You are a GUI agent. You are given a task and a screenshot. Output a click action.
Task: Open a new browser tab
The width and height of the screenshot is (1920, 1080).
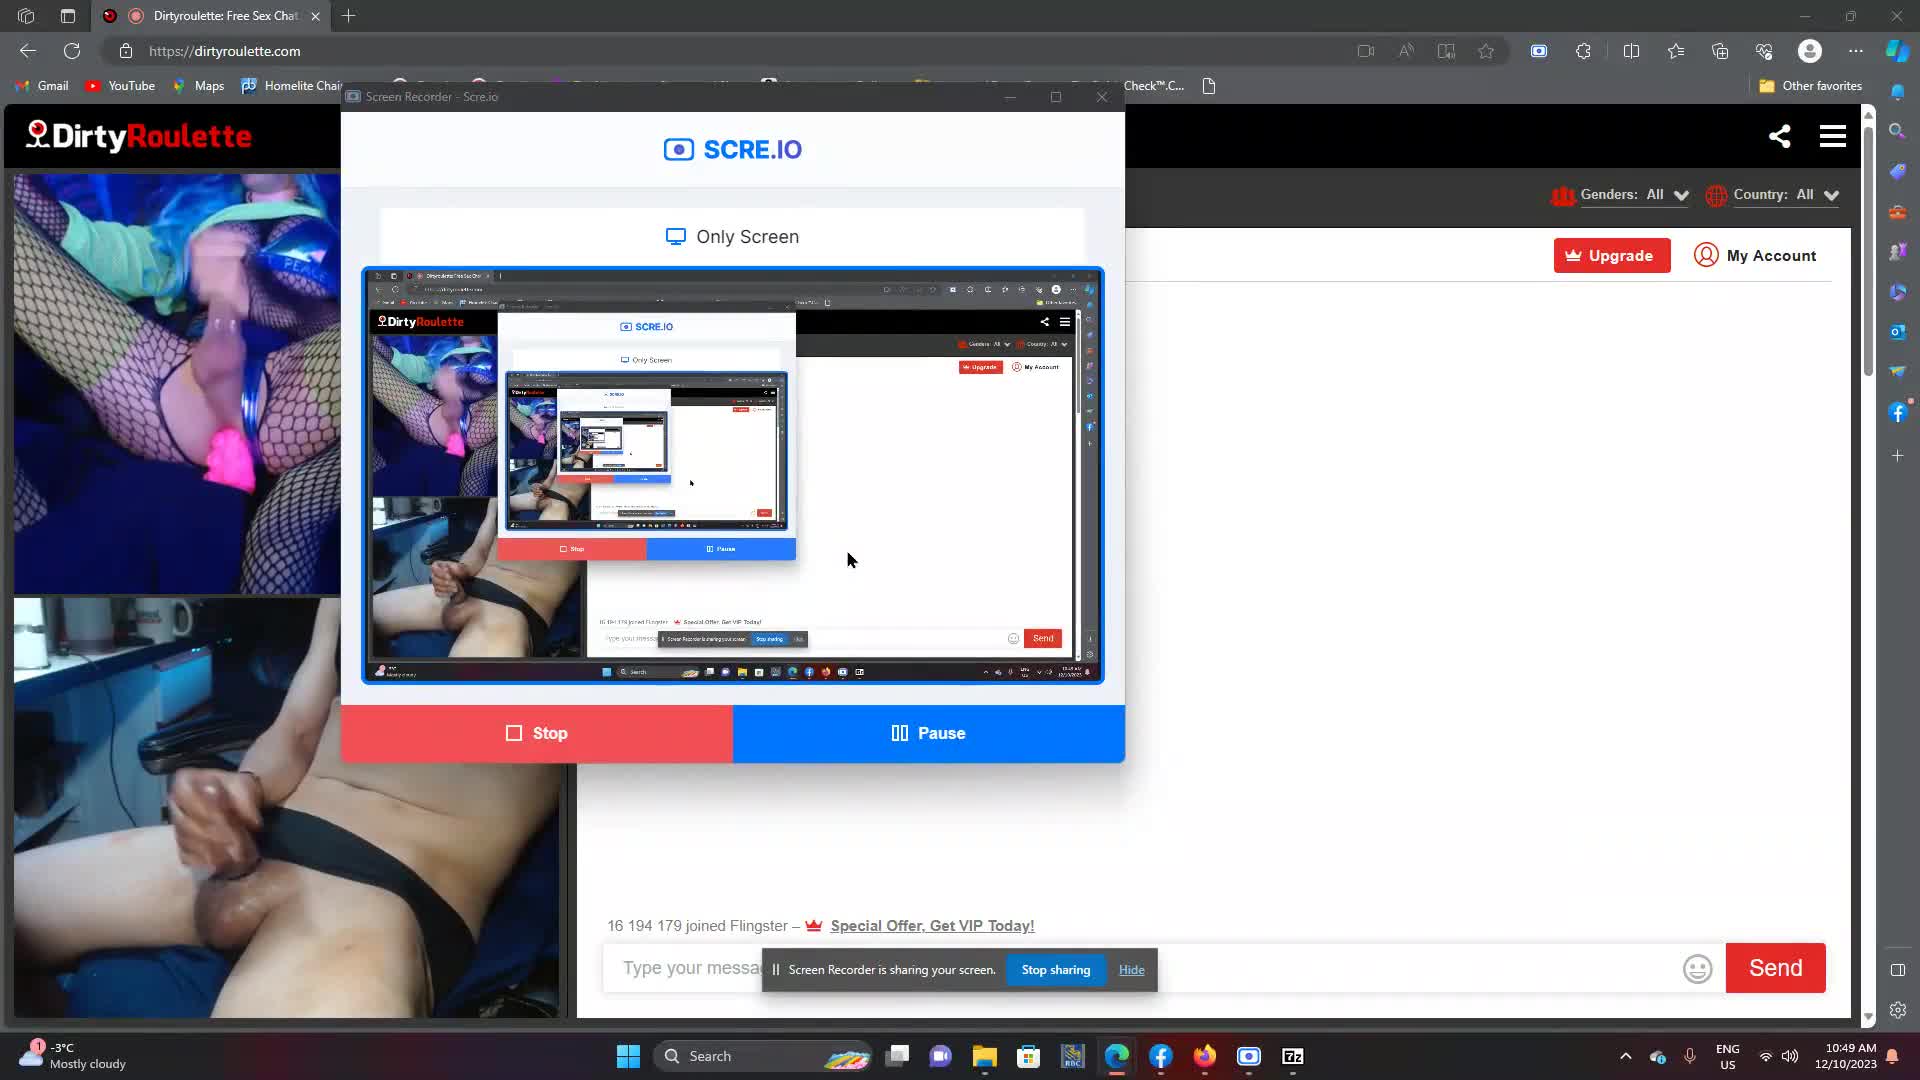point(348,16)
